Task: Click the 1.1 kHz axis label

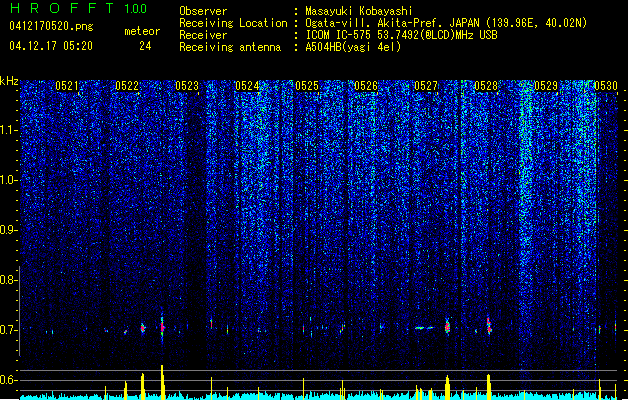Action: pyautogui.click(x=8, y=130)
